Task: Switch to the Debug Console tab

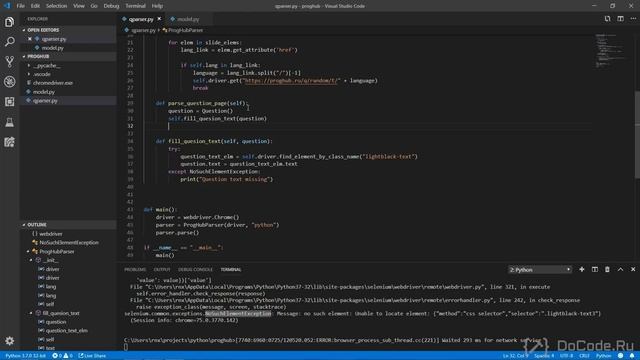Action: pyautogui.click(x=195, y=269)
